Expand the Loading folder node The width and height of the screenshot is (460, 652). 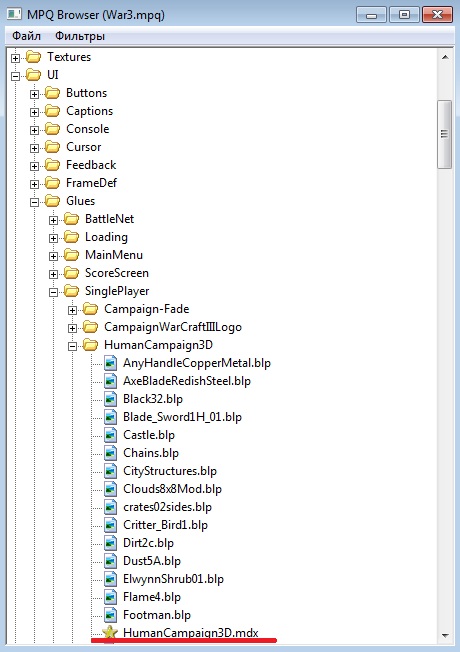(x=53, y=238)
